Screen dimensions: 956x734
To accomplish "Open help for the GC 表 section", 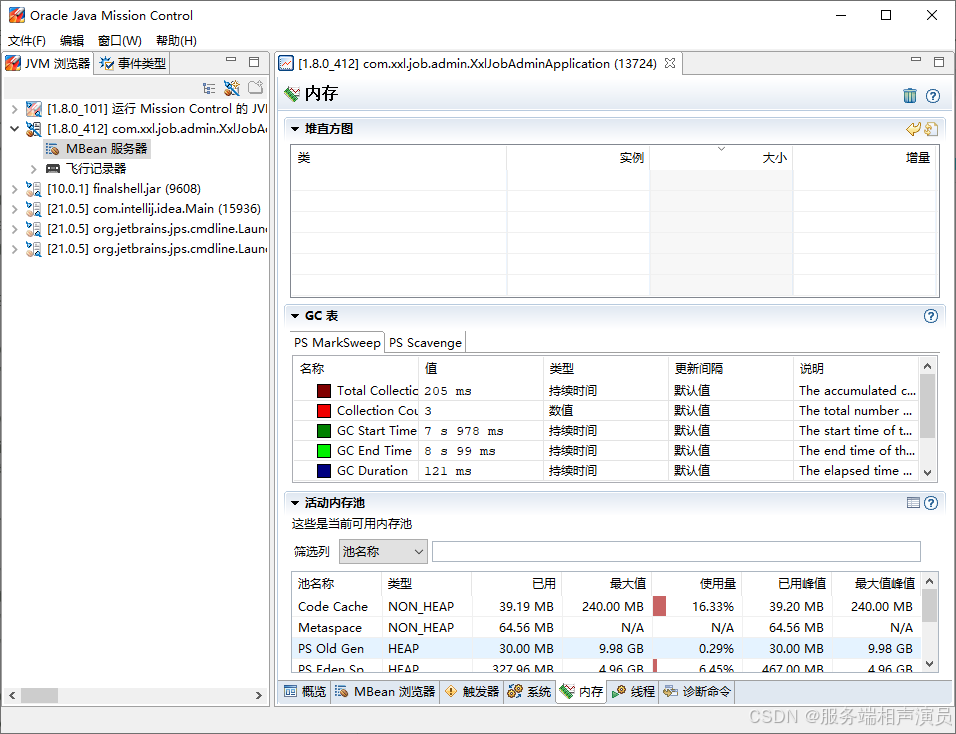I will coord(931,316).
